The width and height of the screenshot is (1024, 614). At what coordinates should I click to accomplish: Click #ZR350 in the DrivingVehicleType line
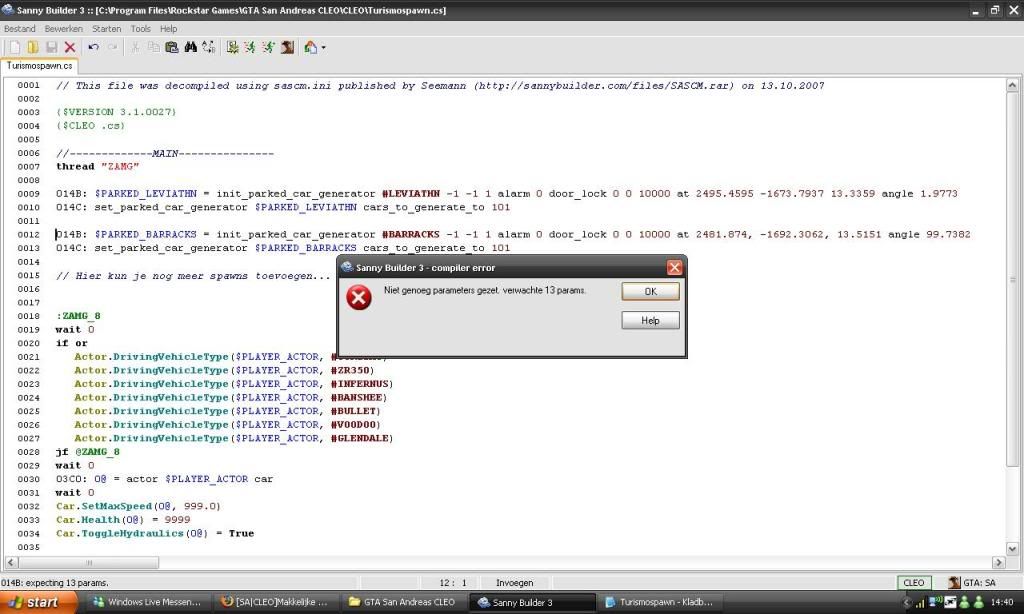[x=352, y=370]
